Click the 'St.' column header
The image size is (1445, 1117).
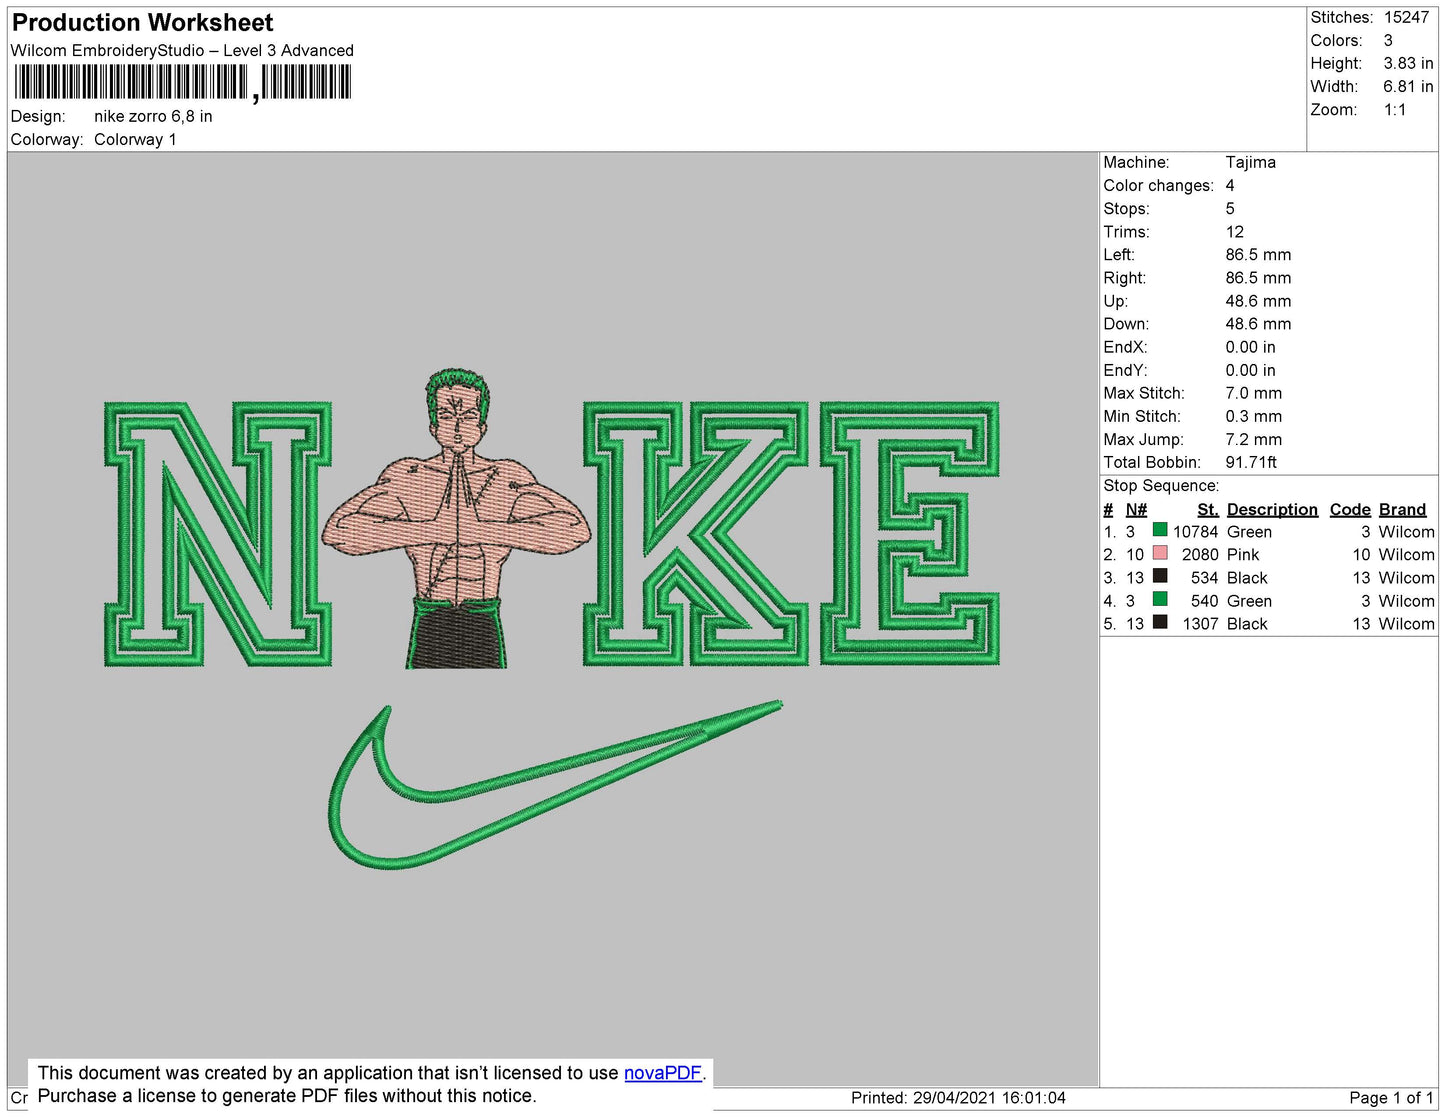[x=1208, y=509]
